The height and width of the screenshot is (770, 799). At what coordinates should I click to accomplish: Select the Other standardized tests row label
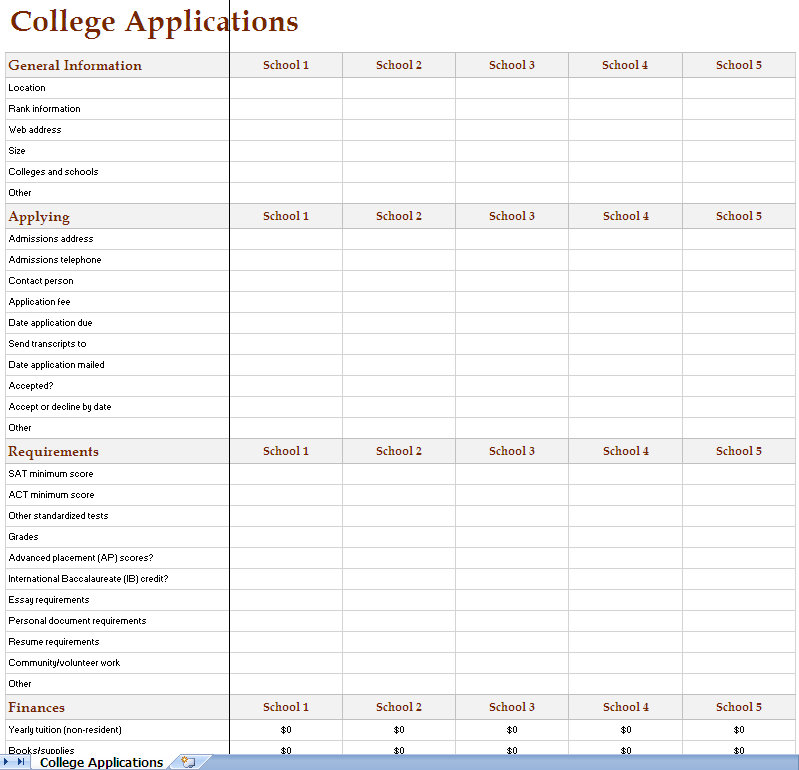click(58, 516)
